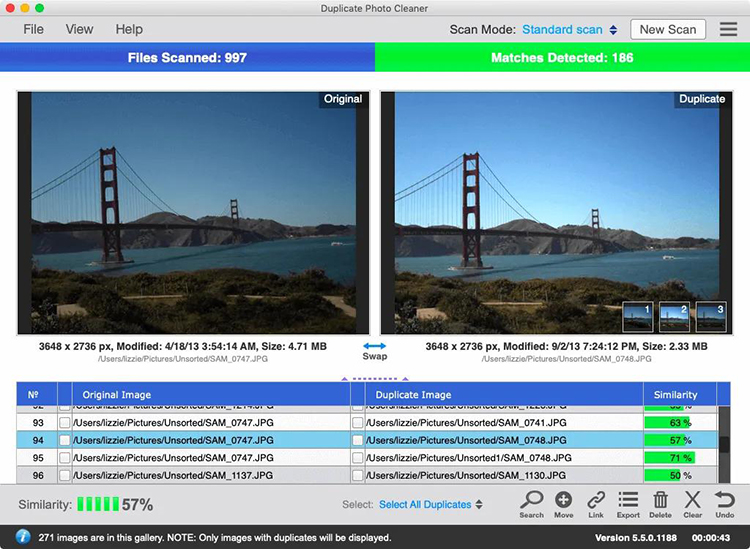This screenshot has height=549, width=750.
Task: Click the Matches Detected: 186 banner
Action: [x=562, y=57]
